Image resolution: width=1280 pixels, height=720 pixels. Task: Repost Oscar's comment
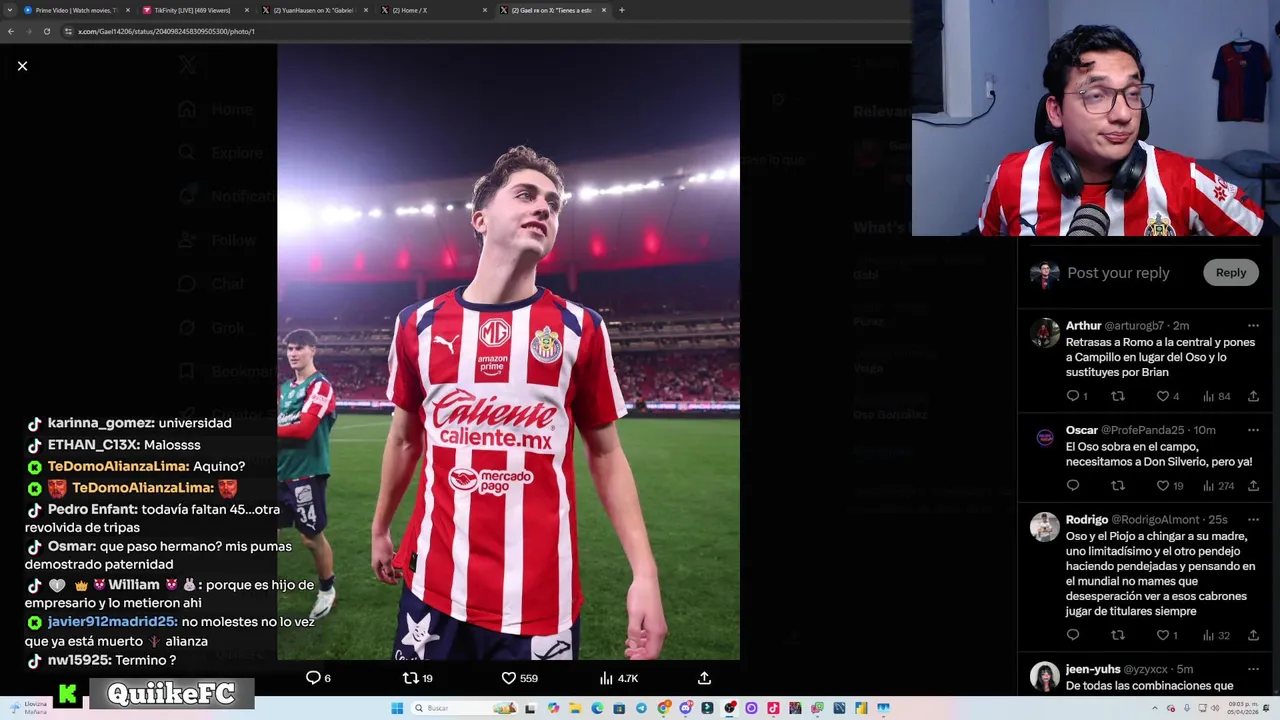[1118, 486]
